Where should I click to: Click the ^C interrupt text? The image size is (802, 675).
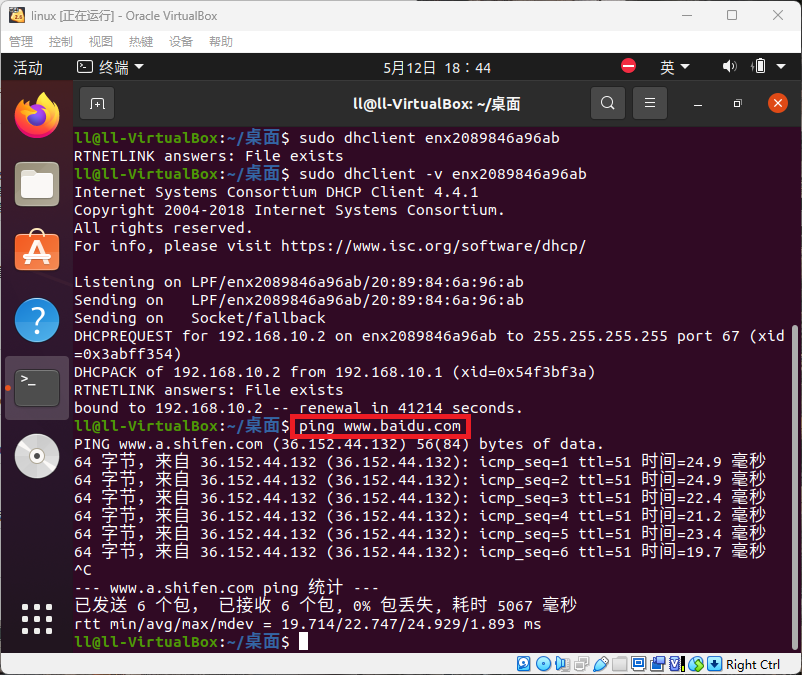(83, 570)
